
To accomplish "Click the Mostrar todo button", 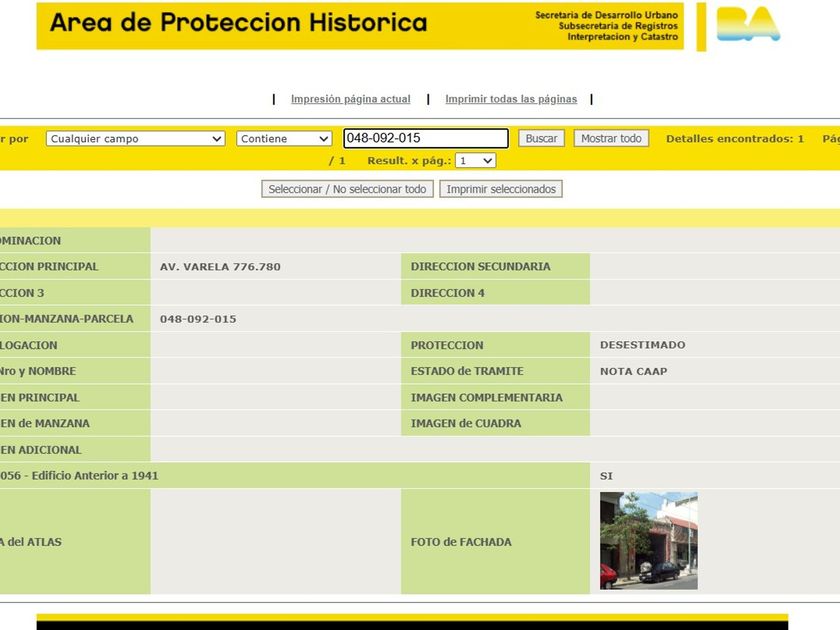I will (x=611, y=138).
